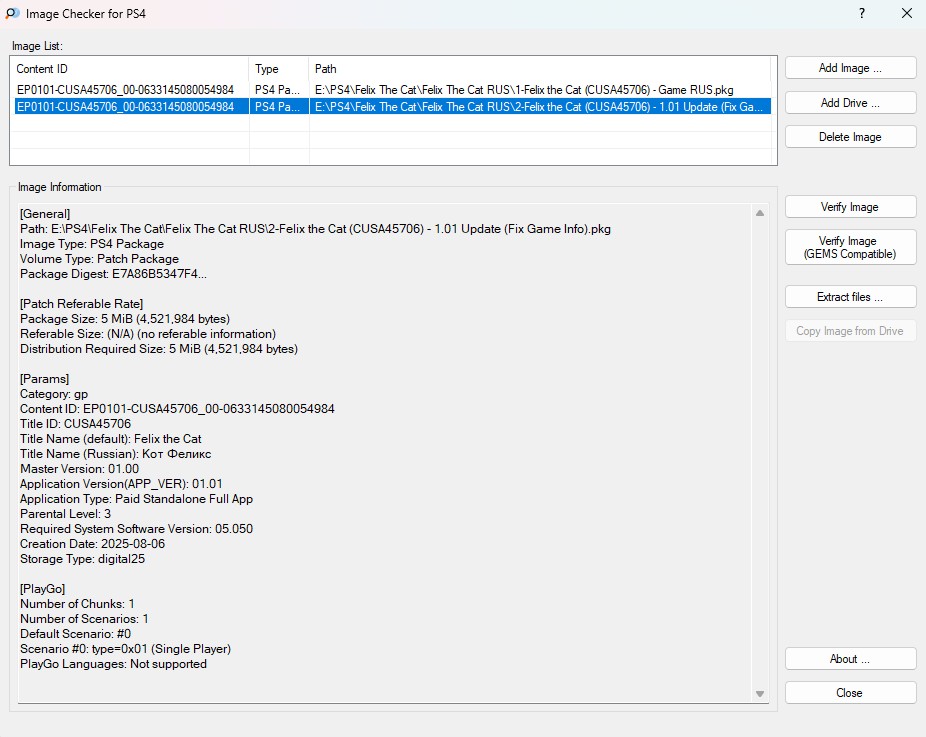Click 'Required System Software Version: 05.050'

pos(136,529)
